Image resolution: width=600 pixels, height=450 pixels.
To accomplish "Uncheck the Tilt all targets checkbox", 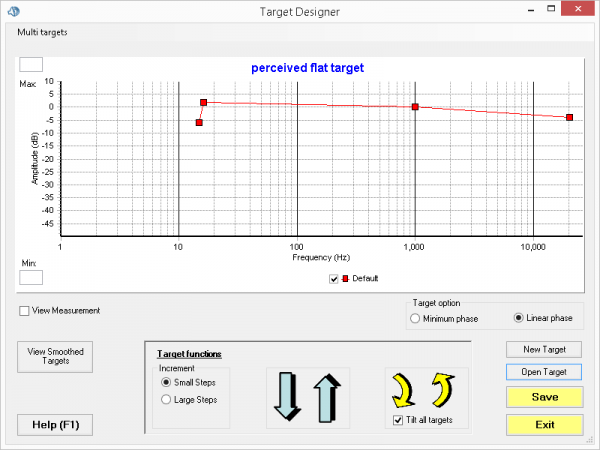I will (x=398, y=420).
